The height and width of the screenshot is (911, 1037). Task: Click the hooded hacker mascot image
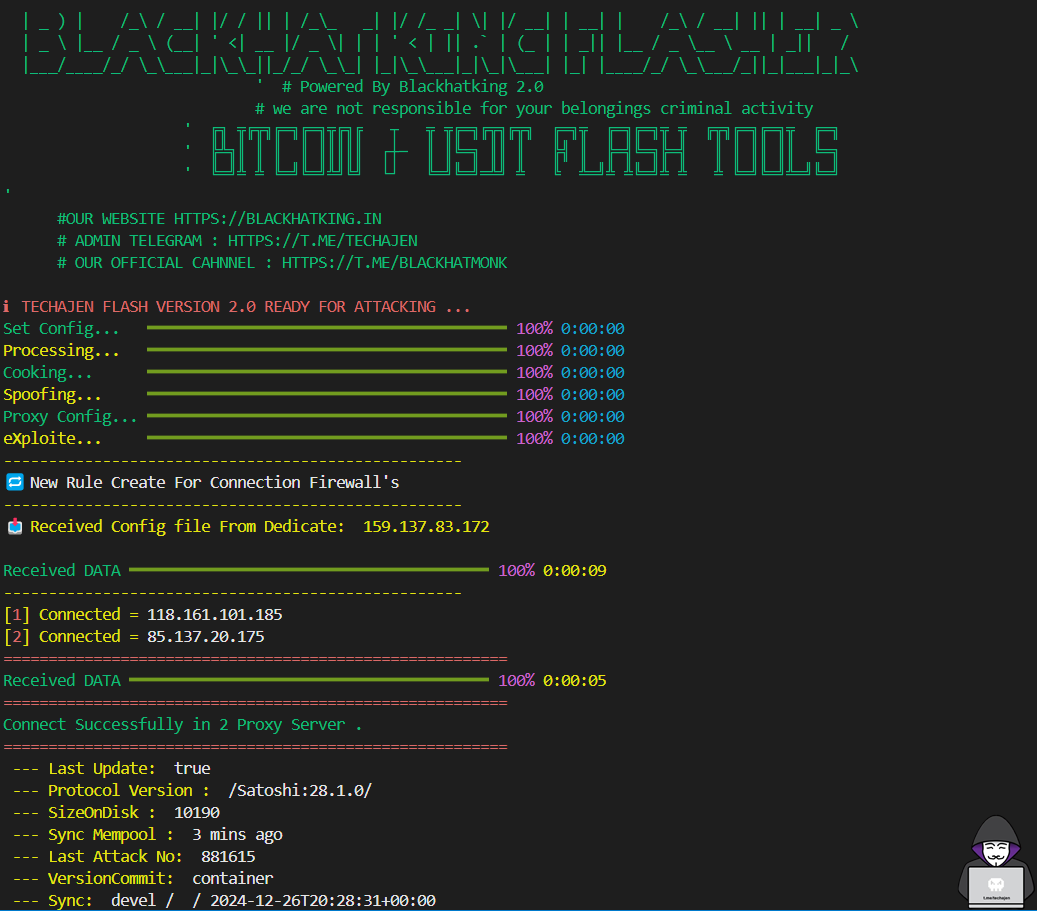point(995,861)
